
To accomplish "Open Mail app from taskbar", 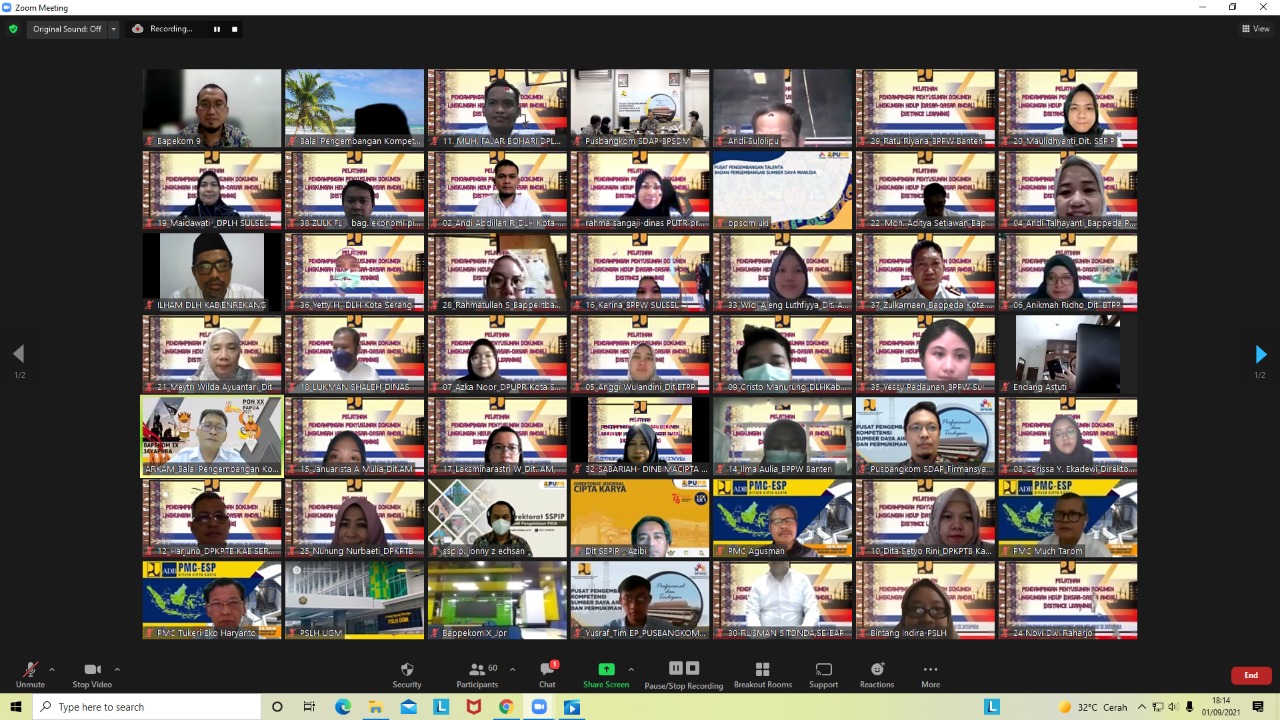I will point(408,707).
